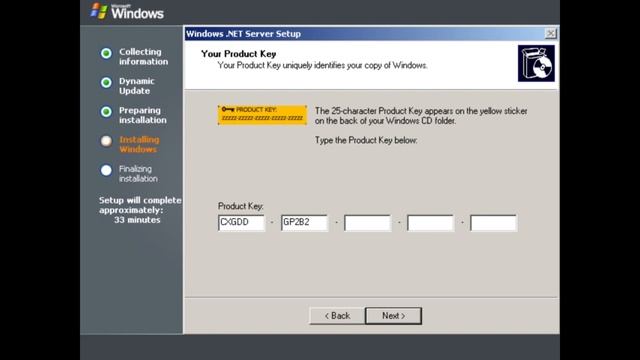
Task: Click the yellow product key sticker image
Action: pyautogui.click(x=262, y=115)
